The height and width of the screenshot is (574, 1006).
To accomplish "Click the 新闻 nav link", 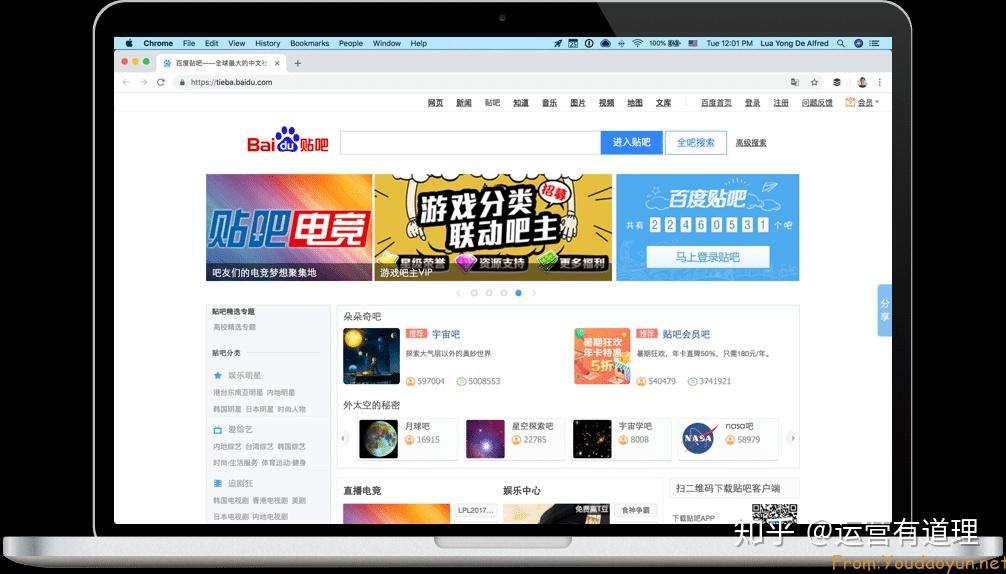I will pos(464,103).
